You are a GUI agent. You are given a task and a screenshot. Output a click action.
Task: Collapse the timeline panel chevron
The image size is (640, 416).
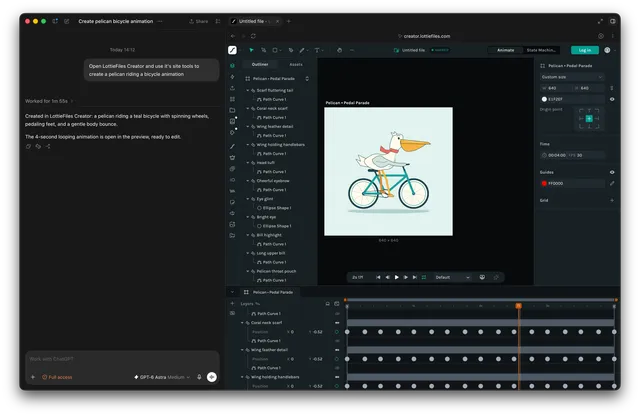tap(232, 292)
